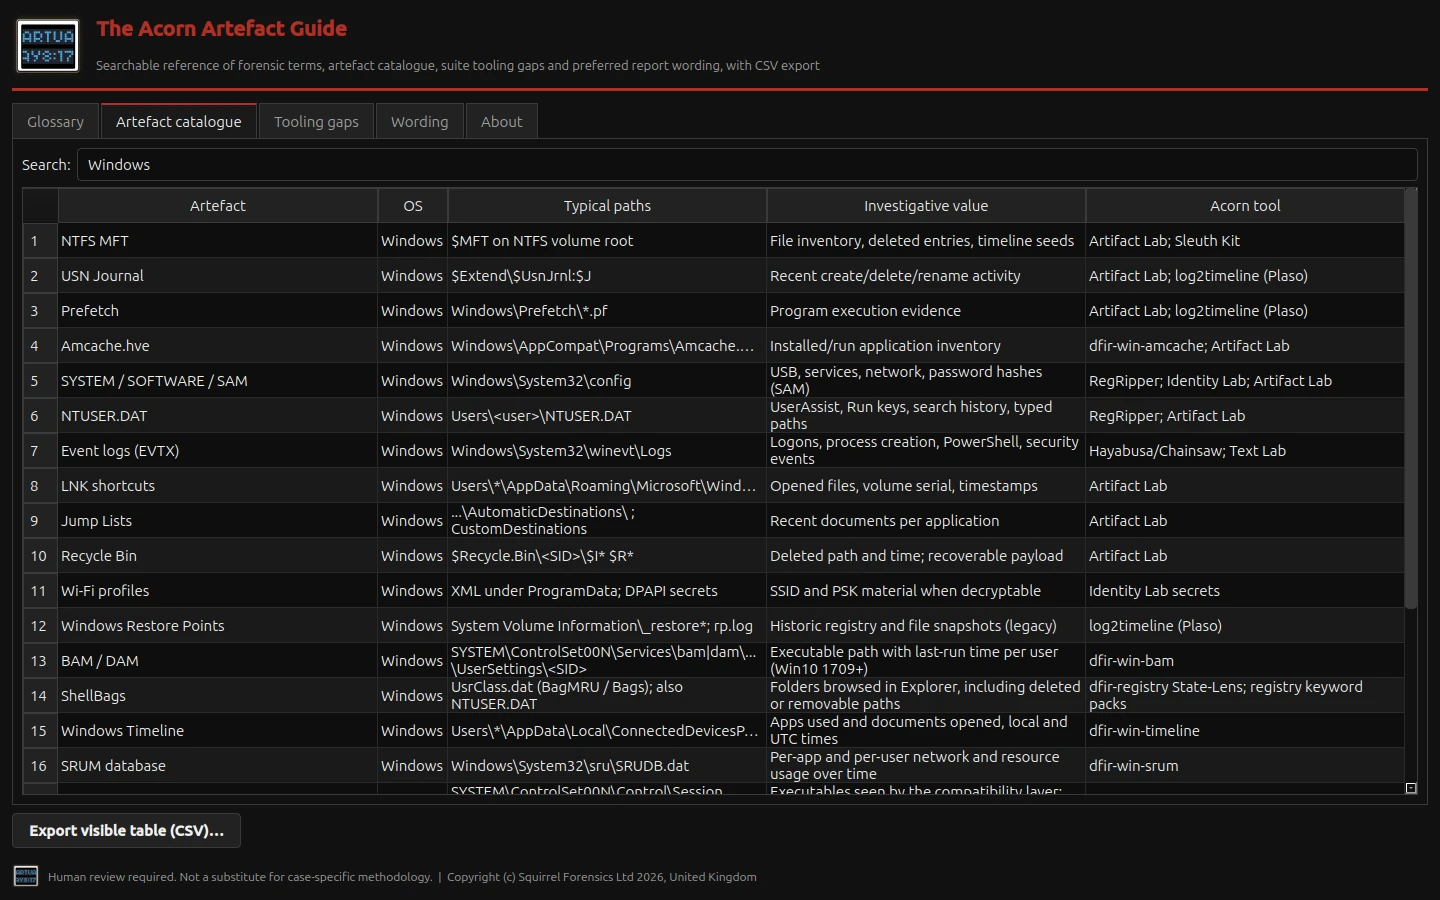Image resolution: width=1440 pixels, height=900 pixels.
Task: Click the small logo in the footer
Action: pos(26,877)
